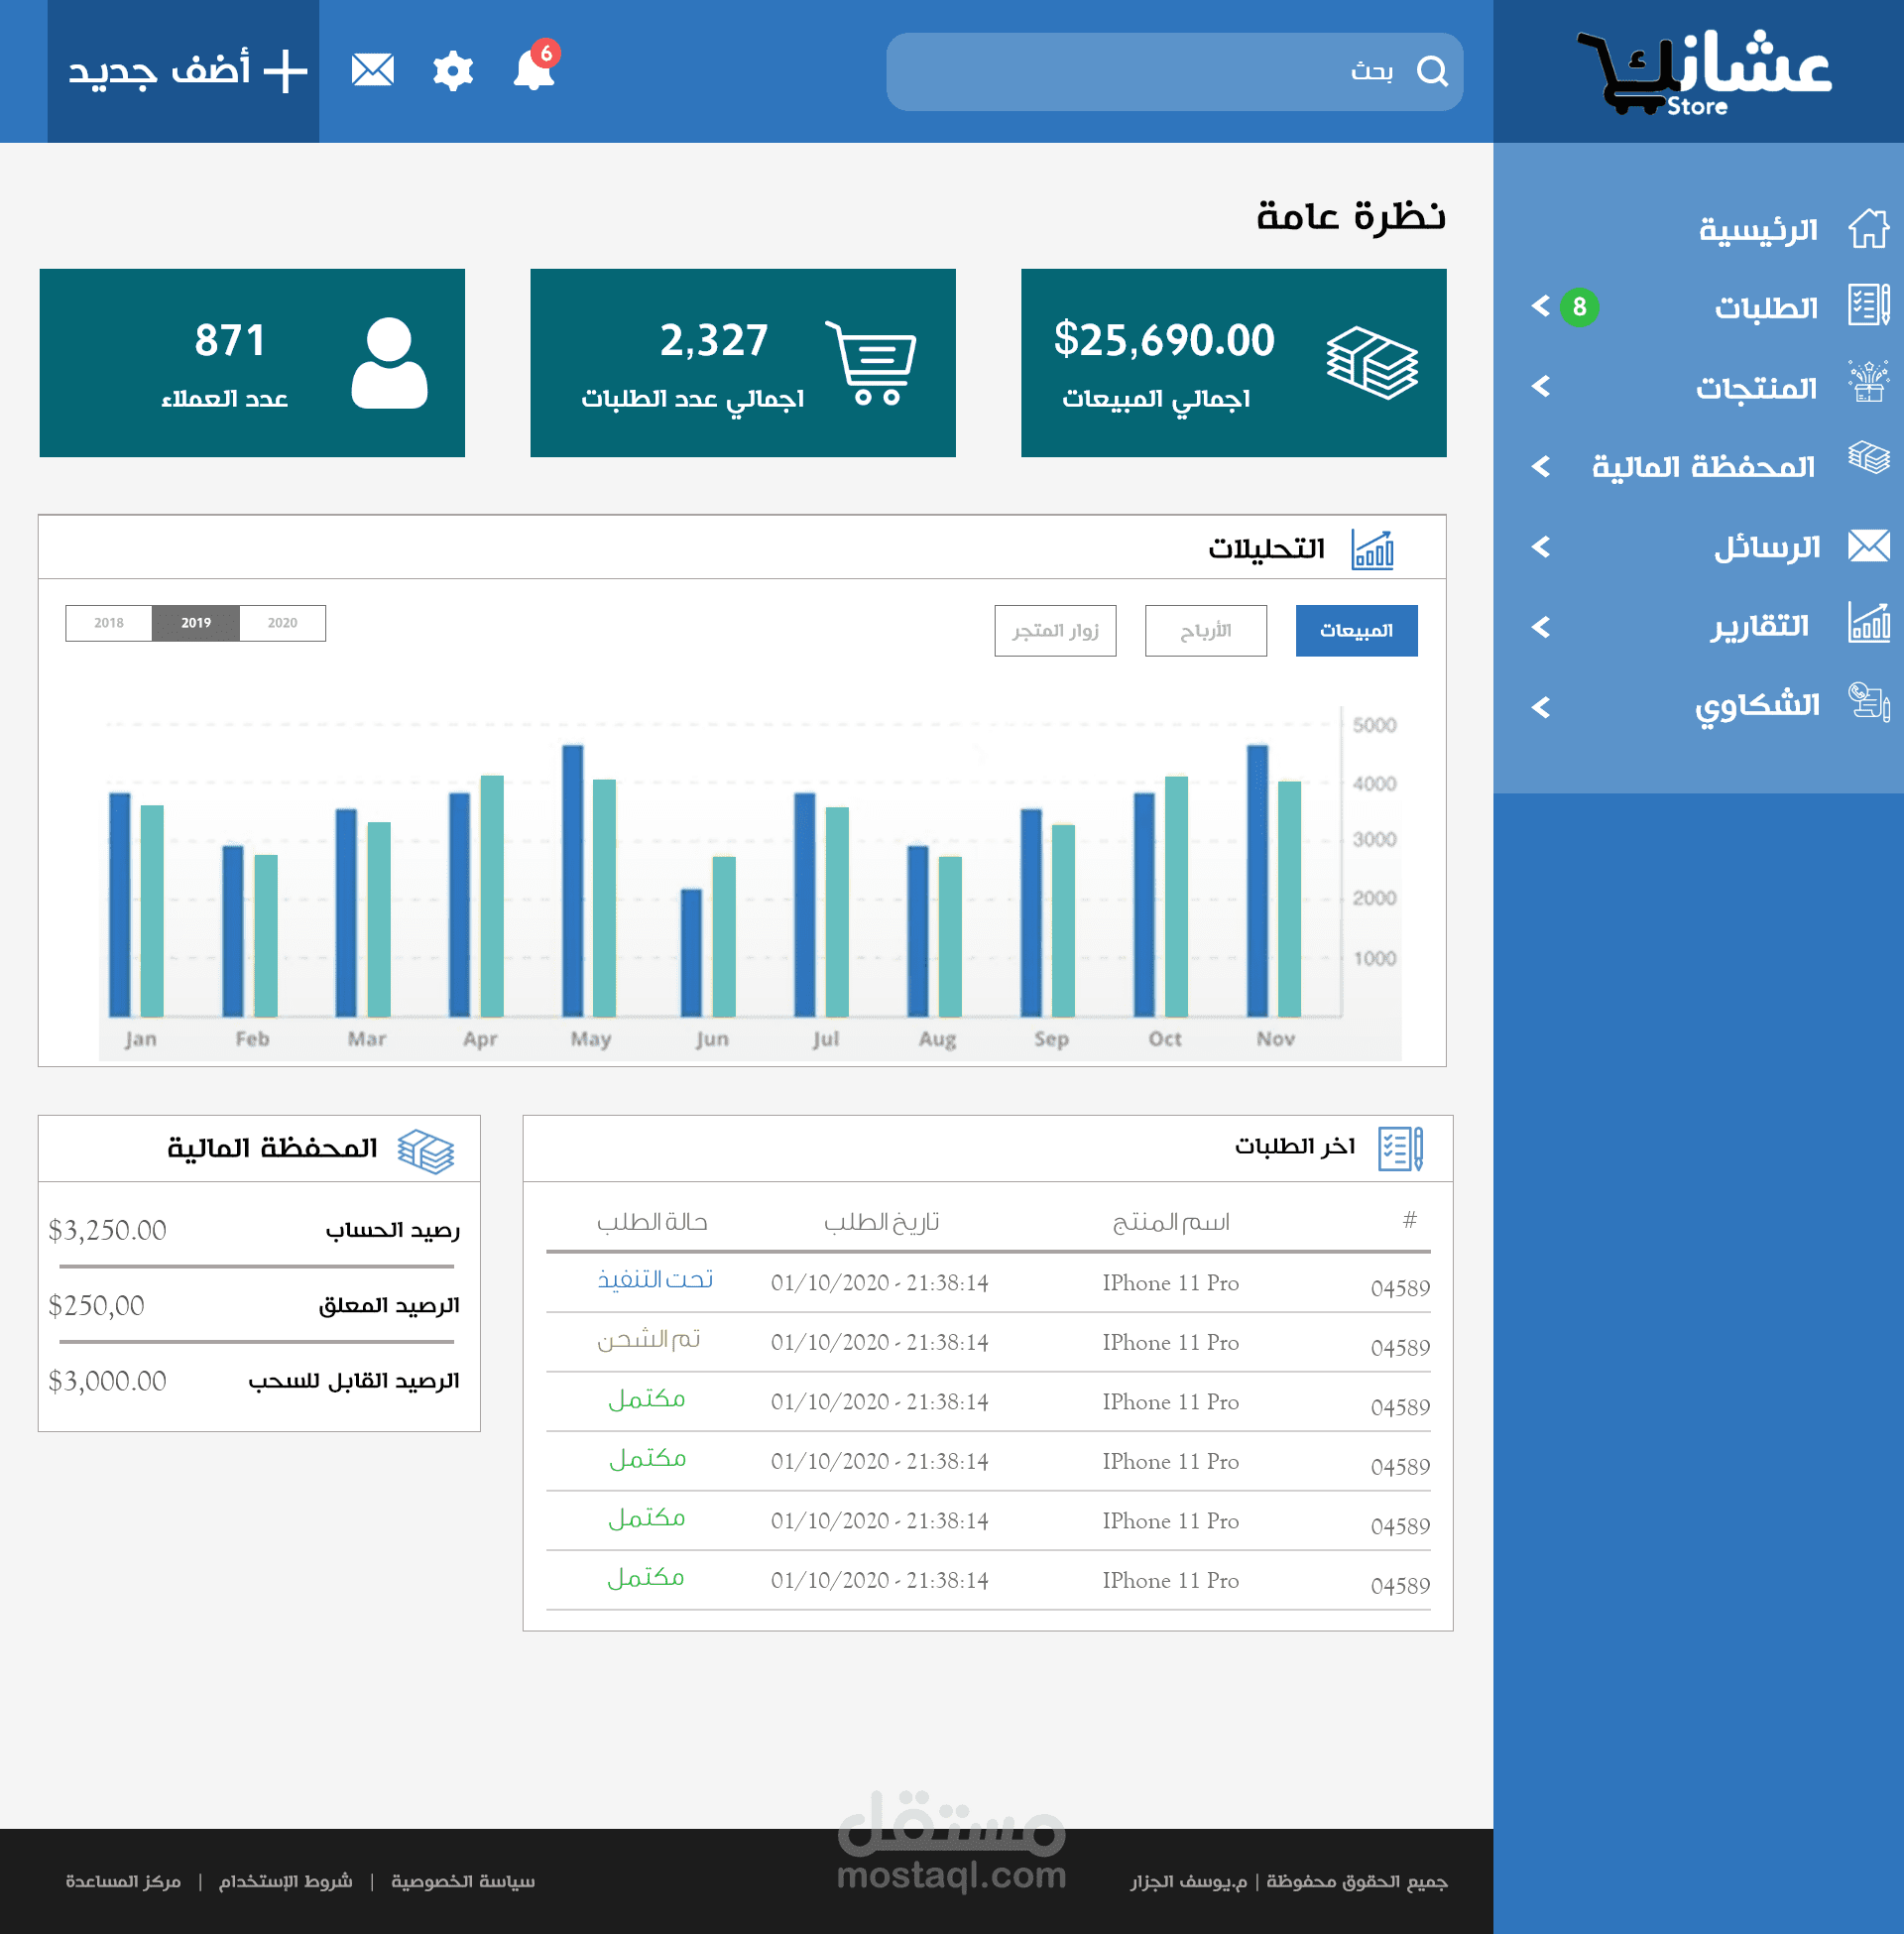Click the complaints icon in sidebar
Image resolution: width=1904 pixels, height=1934 pixels.
1868,702
